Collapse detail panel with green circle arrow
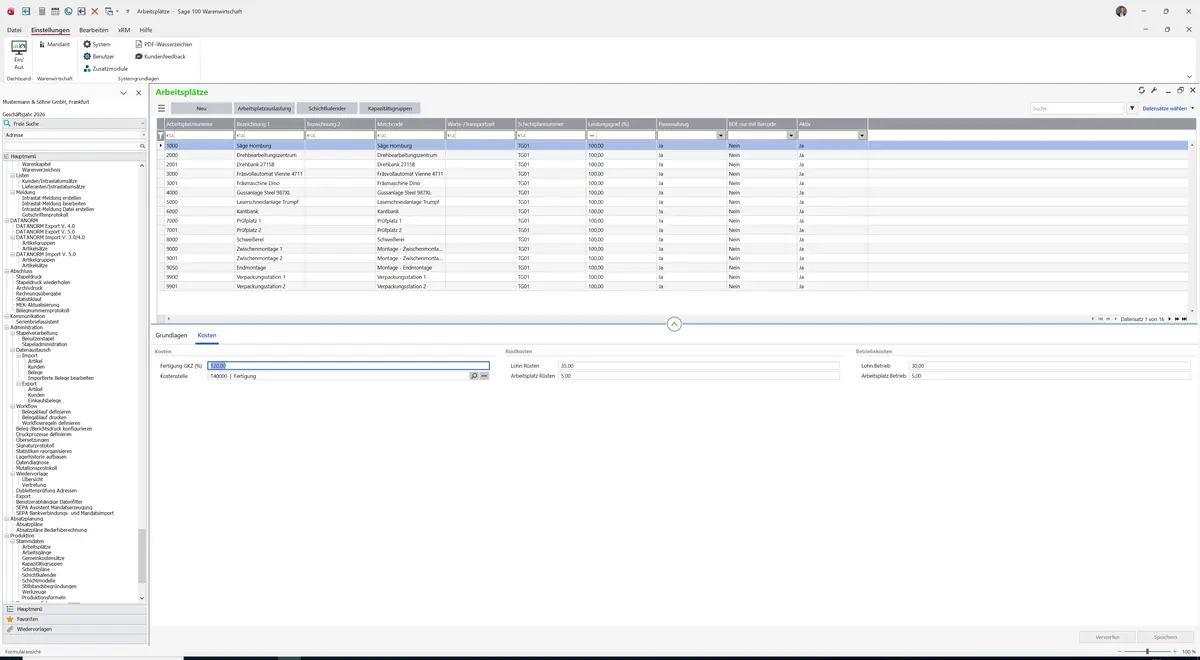1200x660 pixels. click(x=674, y=323)
